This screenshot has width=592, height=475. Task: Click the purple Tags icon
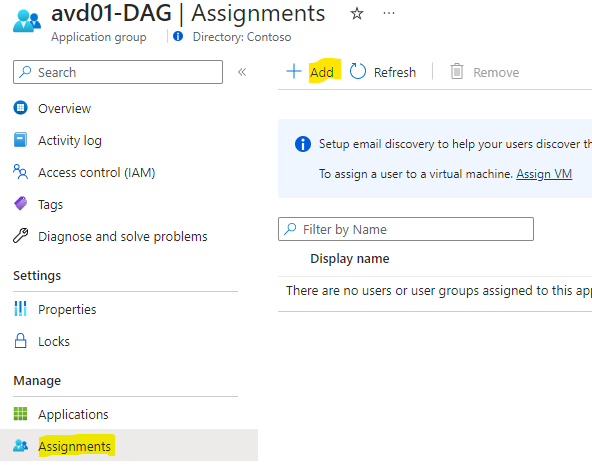coord(20,204)
